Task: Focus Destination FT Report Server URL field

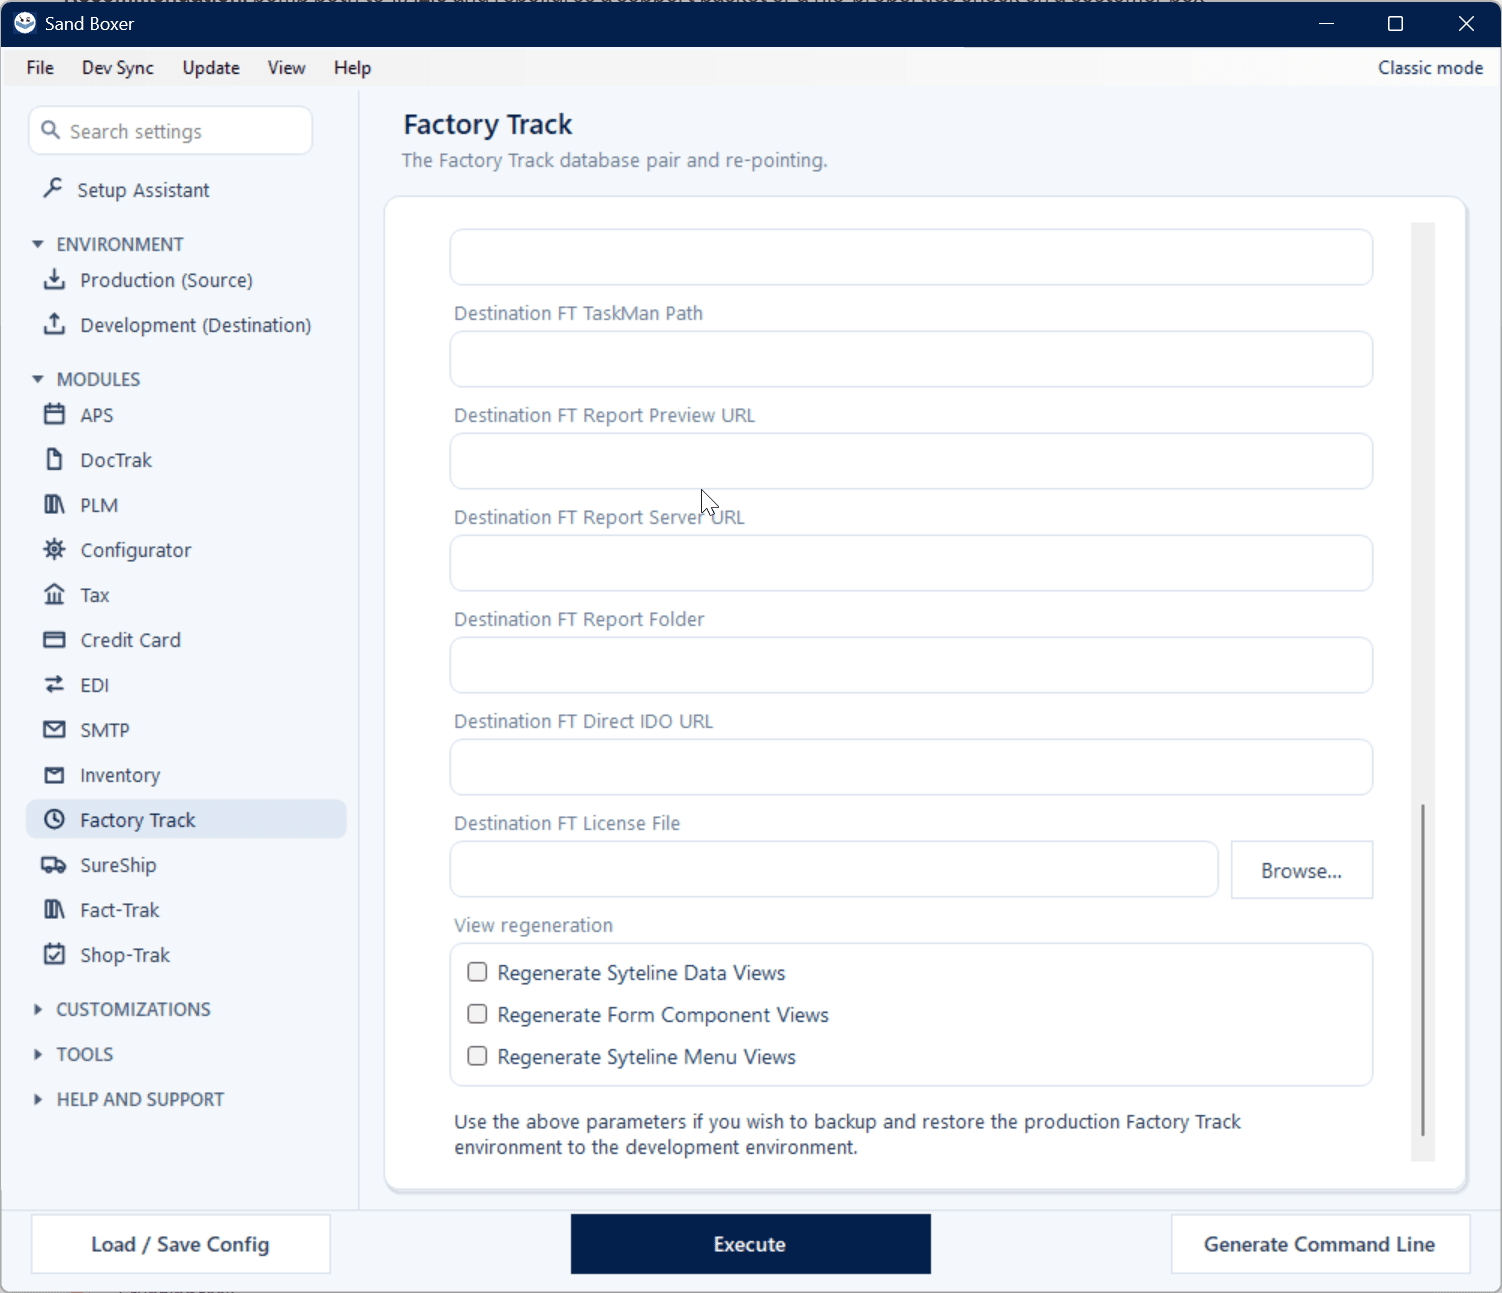Action: 911,563
